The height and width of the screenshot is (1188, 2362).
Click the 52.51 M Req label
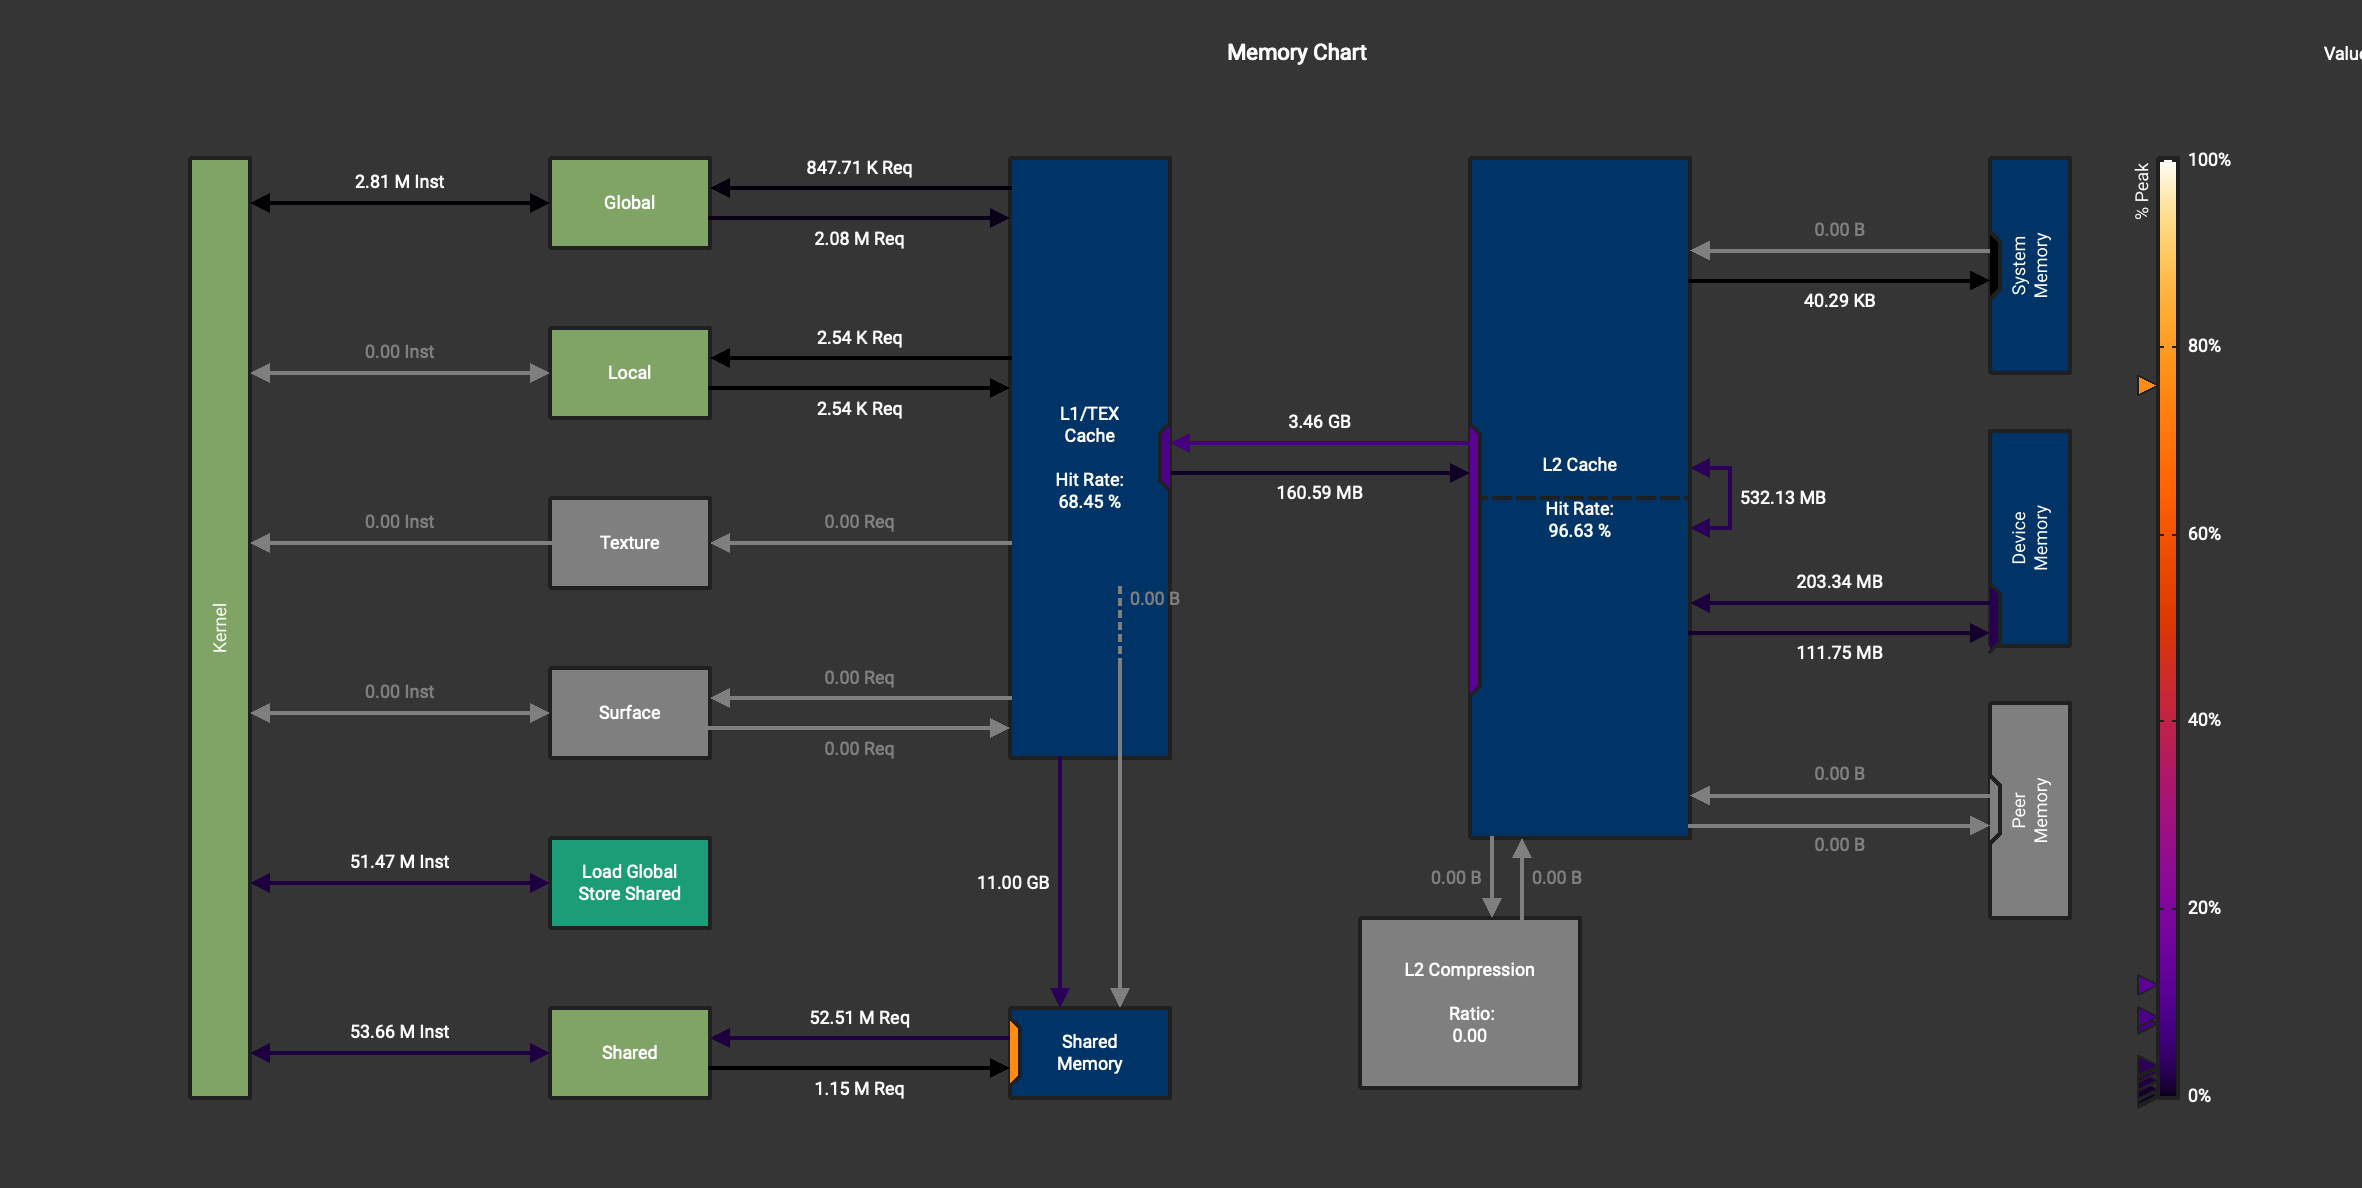click(x=859, y=1018)
